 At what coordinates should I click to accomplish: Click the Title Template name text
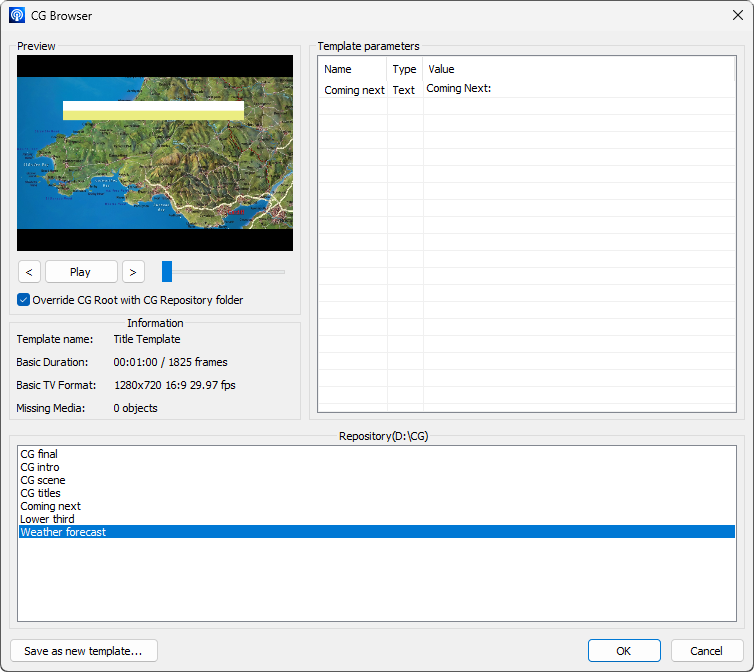coord(147,339)
